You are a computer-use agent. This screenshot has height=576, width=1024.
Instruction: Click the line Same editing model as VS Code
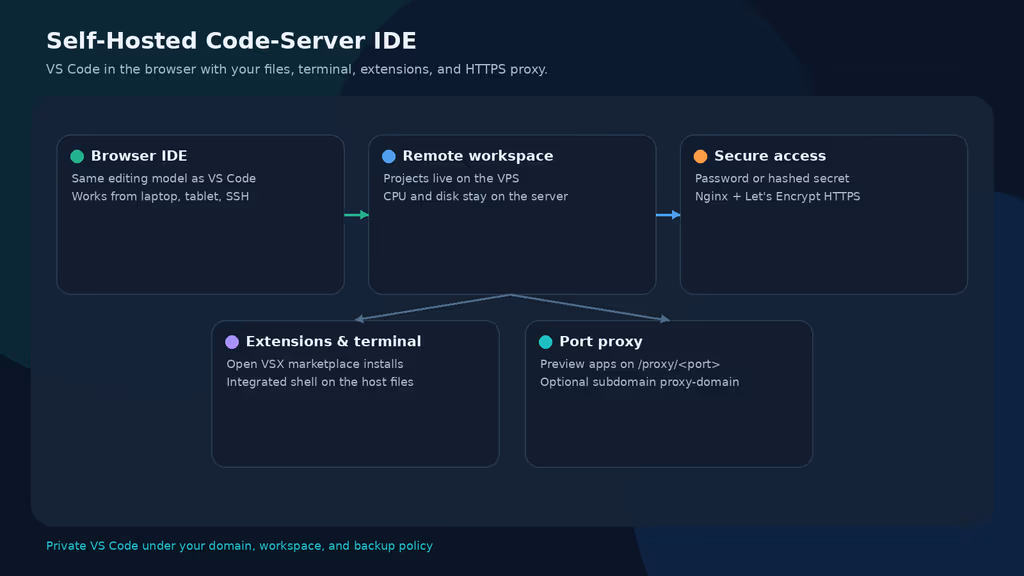[x=163, y=178]
